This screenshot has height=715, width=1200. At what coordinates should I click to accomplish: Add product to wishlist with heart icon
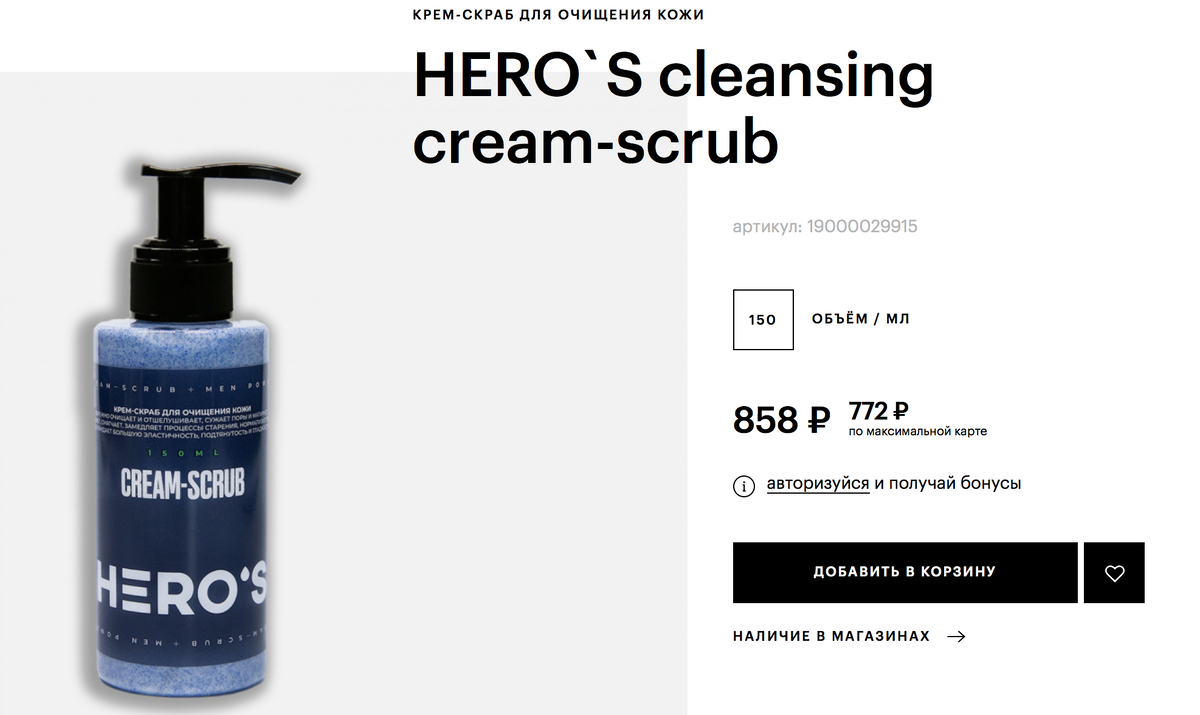[x=1114, y=573]
